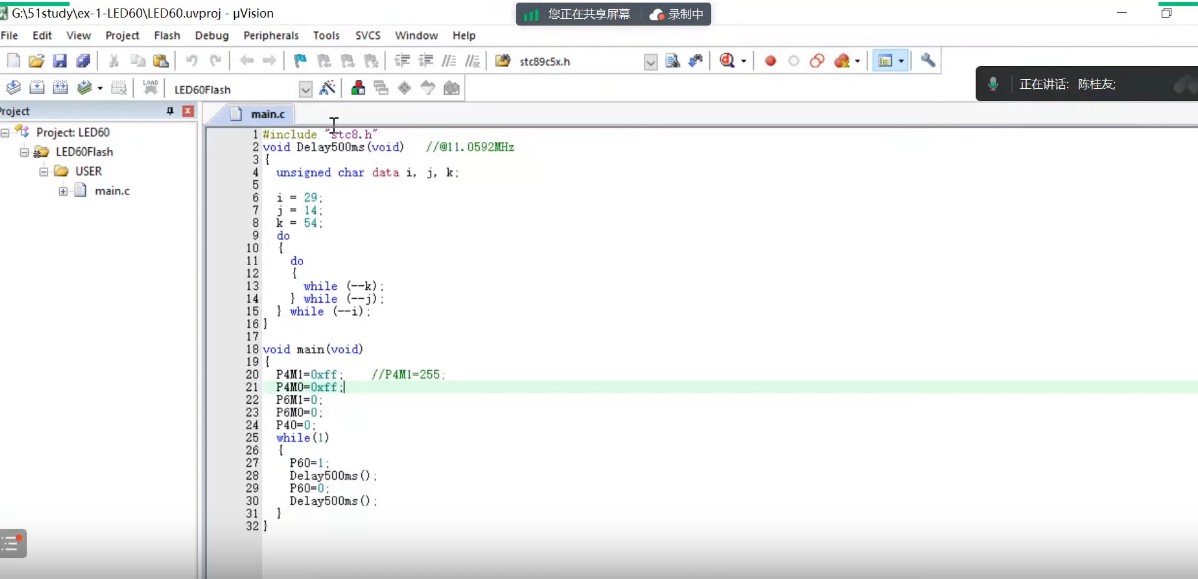Toggle the bookmark flag on current line

[x=300, y=61]
